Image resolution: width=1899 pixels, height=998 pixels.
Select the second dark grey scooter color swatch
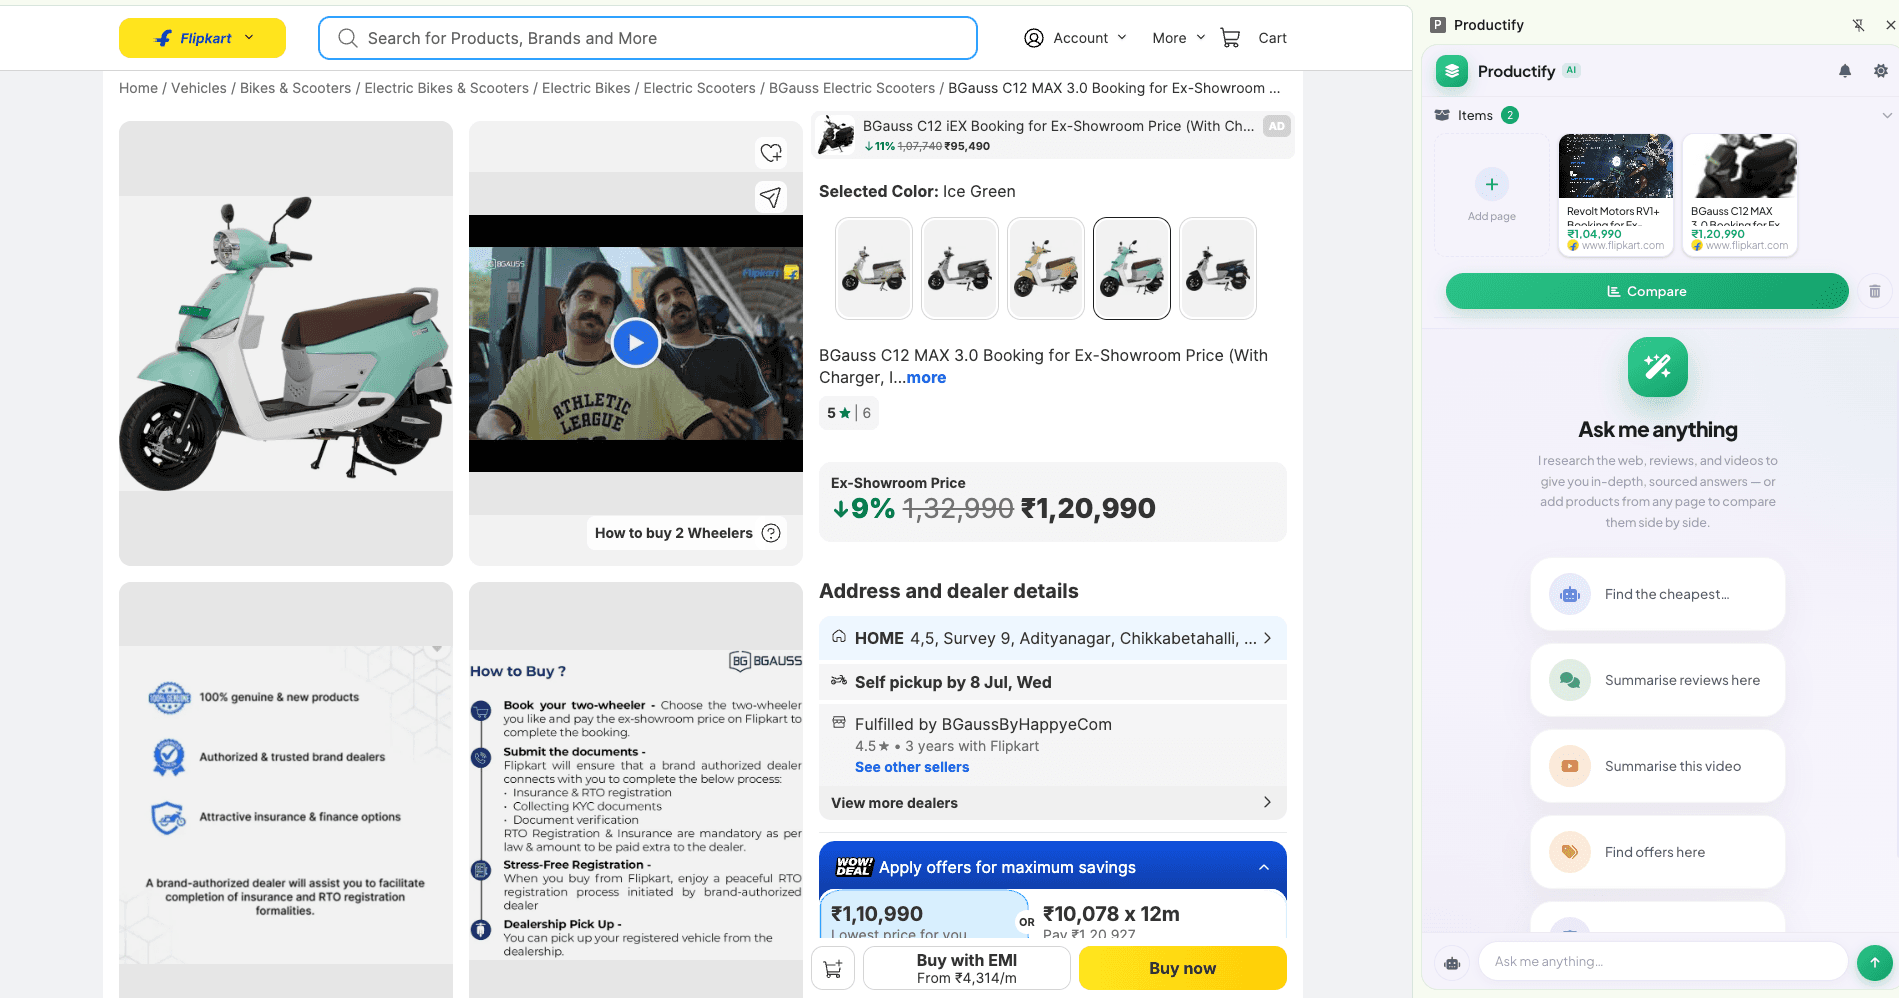pos(960,268)
